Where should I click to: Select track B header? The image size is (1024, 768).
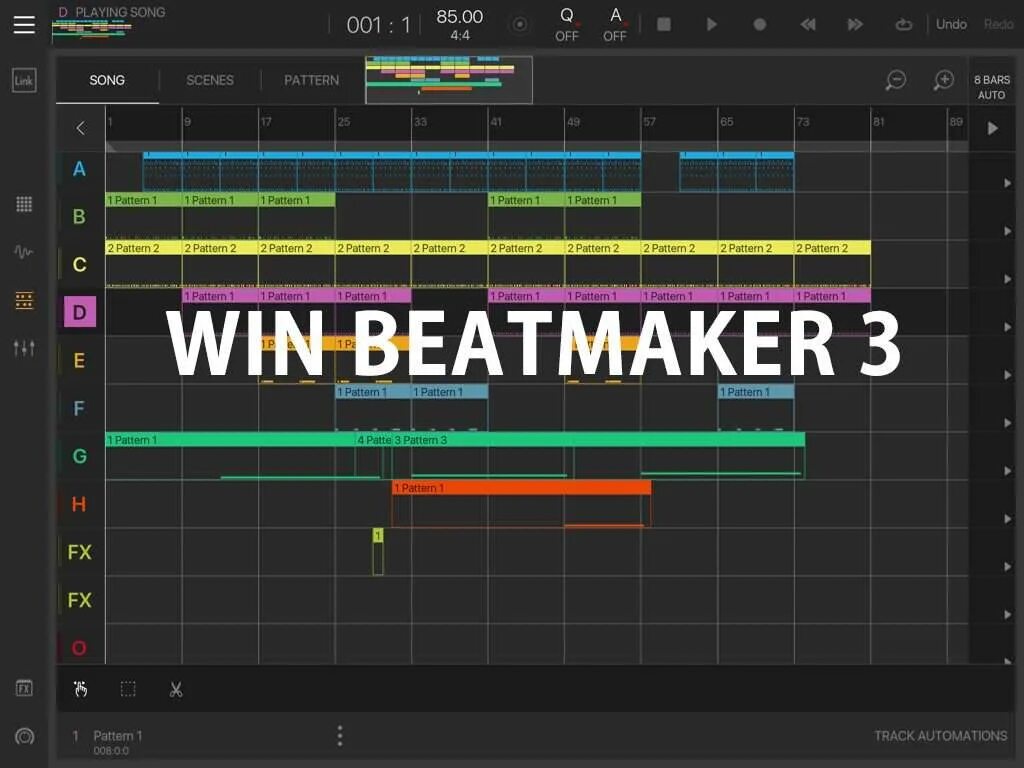point(79,217)
